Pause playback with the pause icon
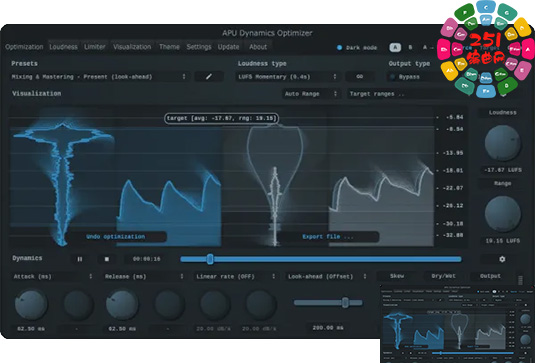535x363 pixels. (x=79, y=259)
